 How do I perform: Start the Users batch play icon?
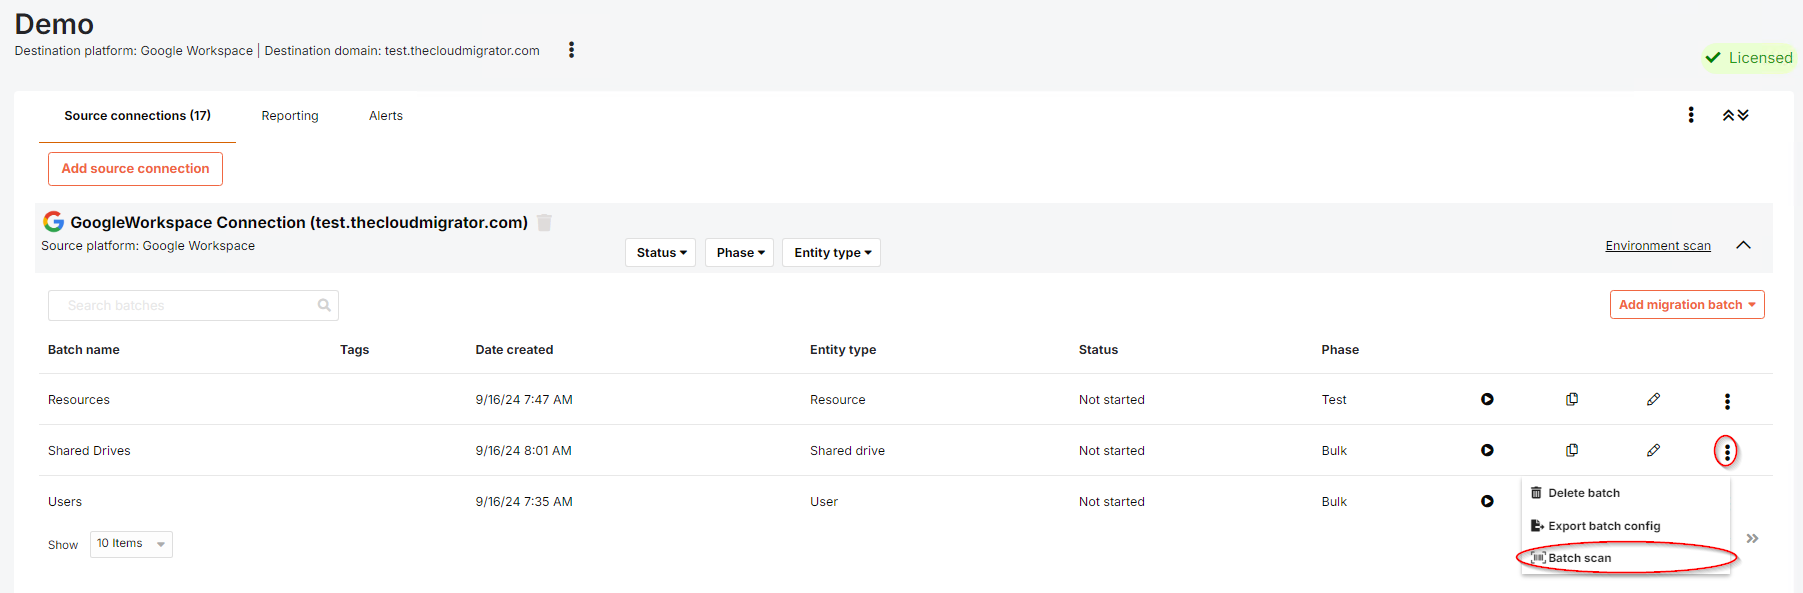(1487, 501)
